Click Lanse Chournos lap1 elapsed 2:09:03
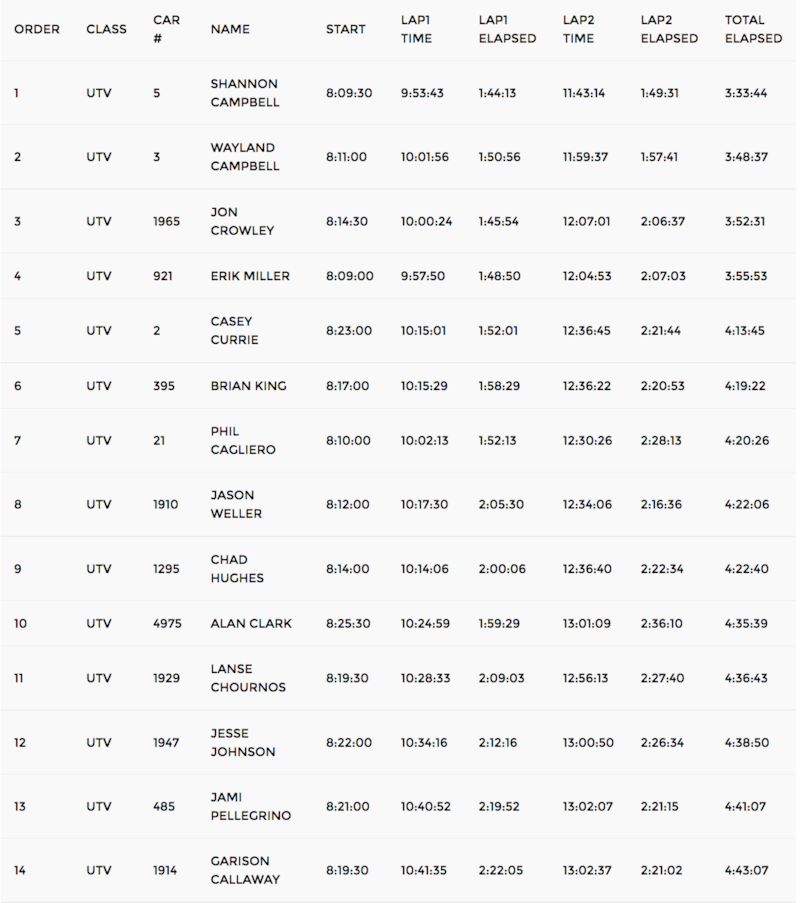Image resolution: width=800 pixels, height=903 pixels. point(501,678)
